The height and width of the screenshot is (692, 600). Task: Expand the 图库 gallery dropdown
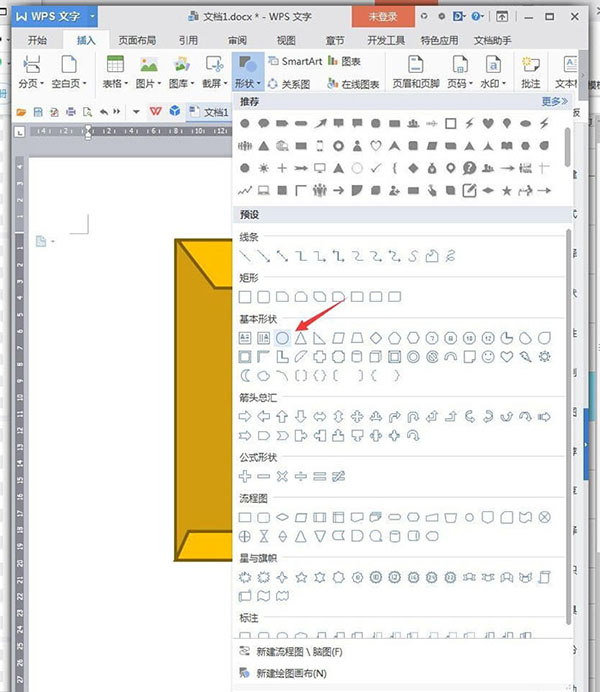(x=182, y=71)
